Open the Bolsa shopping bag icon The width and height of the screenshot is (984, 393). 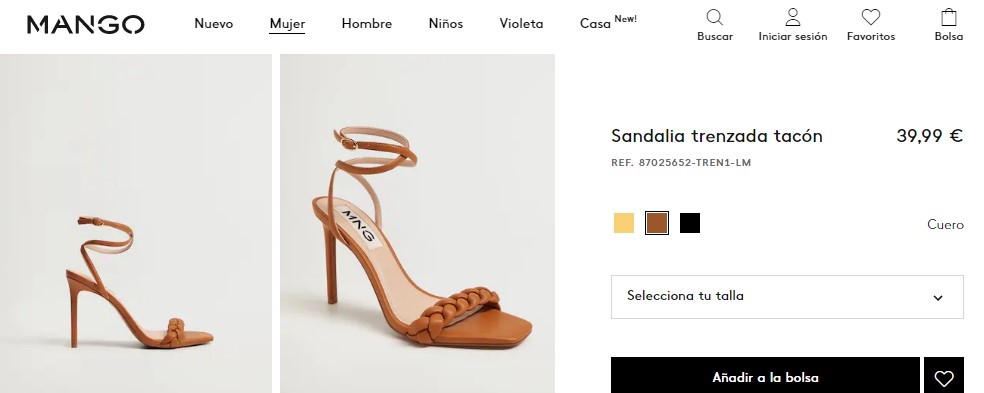pos(949,17)
